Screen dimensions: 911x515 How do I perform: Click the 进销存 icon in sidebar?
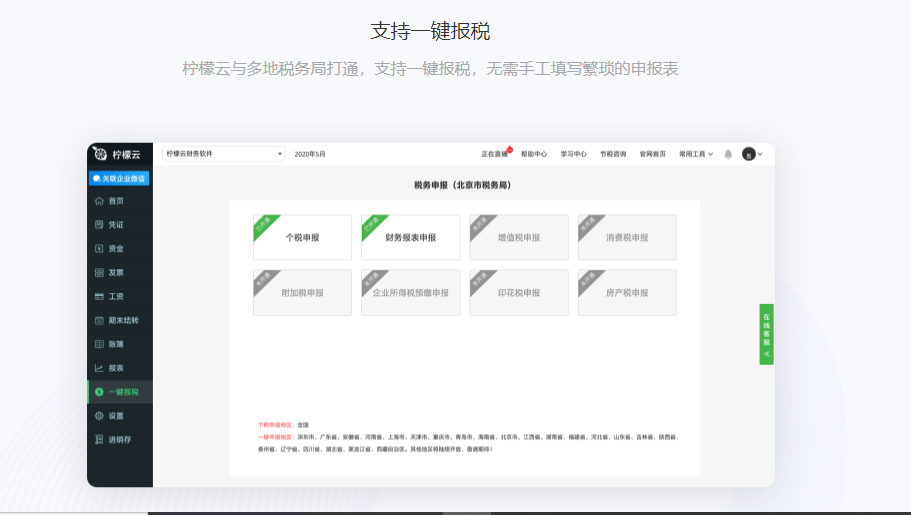pos(99,439)
